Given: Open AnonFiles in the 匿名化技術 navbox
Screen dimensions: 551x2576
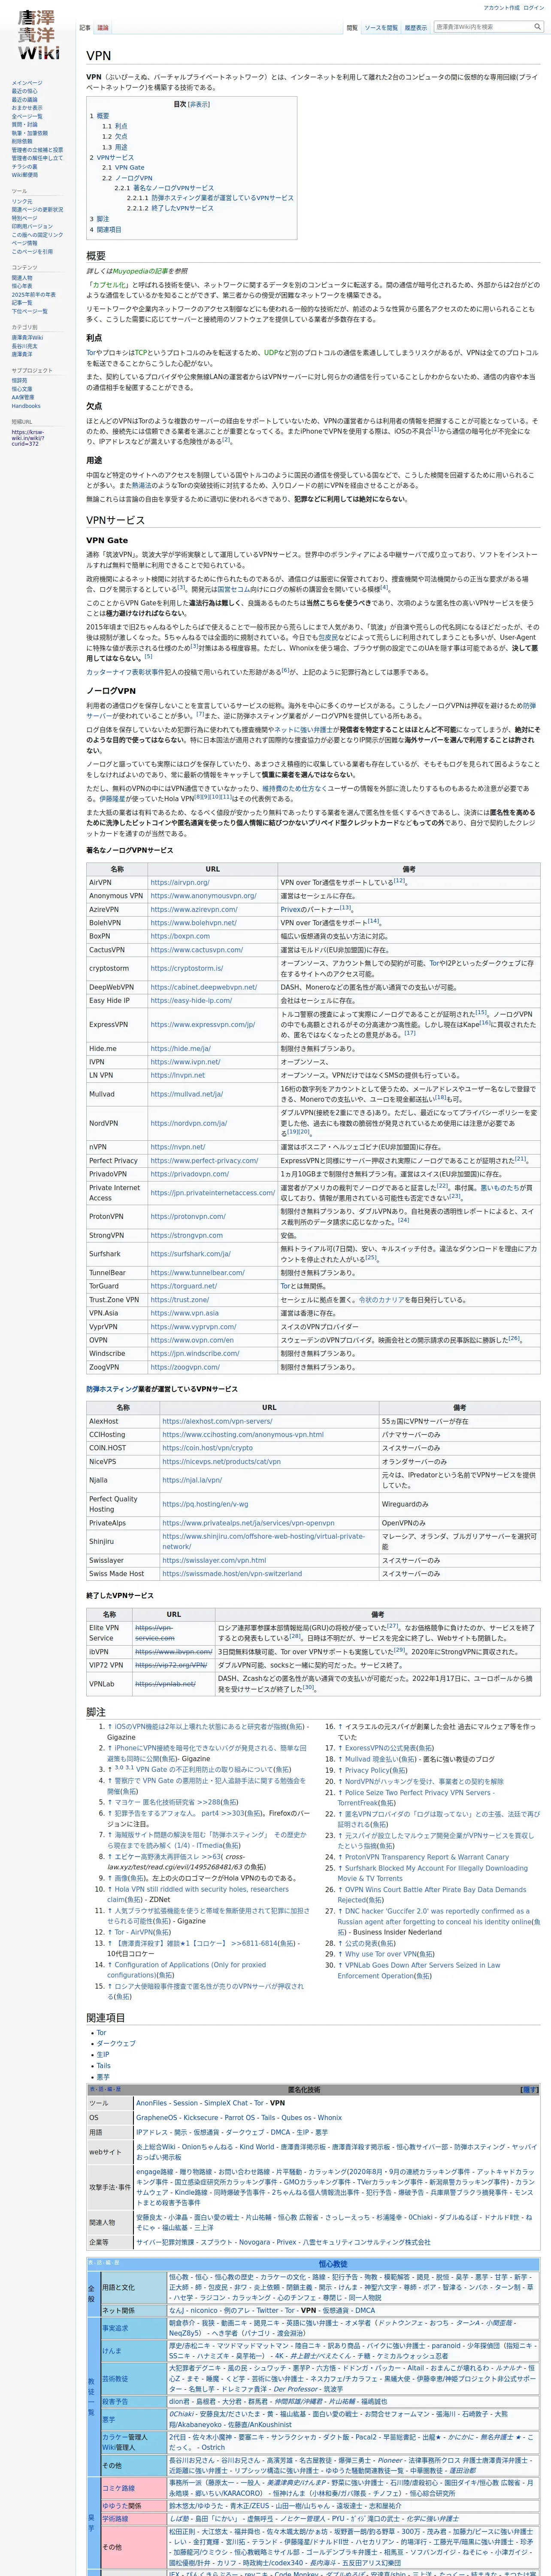Looking at the screenshot, I should coord(151,2103).
